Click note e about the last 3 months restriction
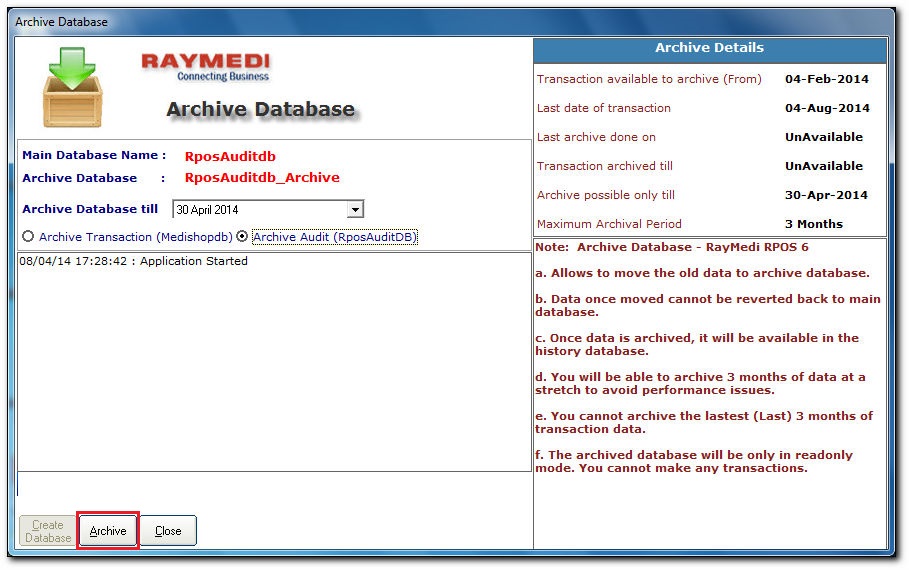The image size is (909, 570). click(x=704, y=422)
